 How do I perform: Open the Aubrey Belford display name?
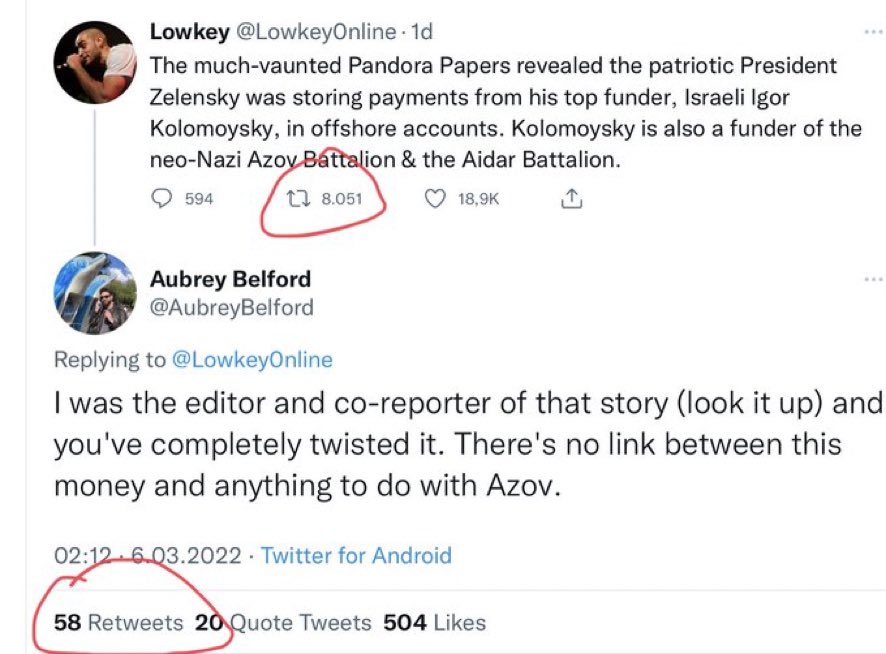click(230, 279)
